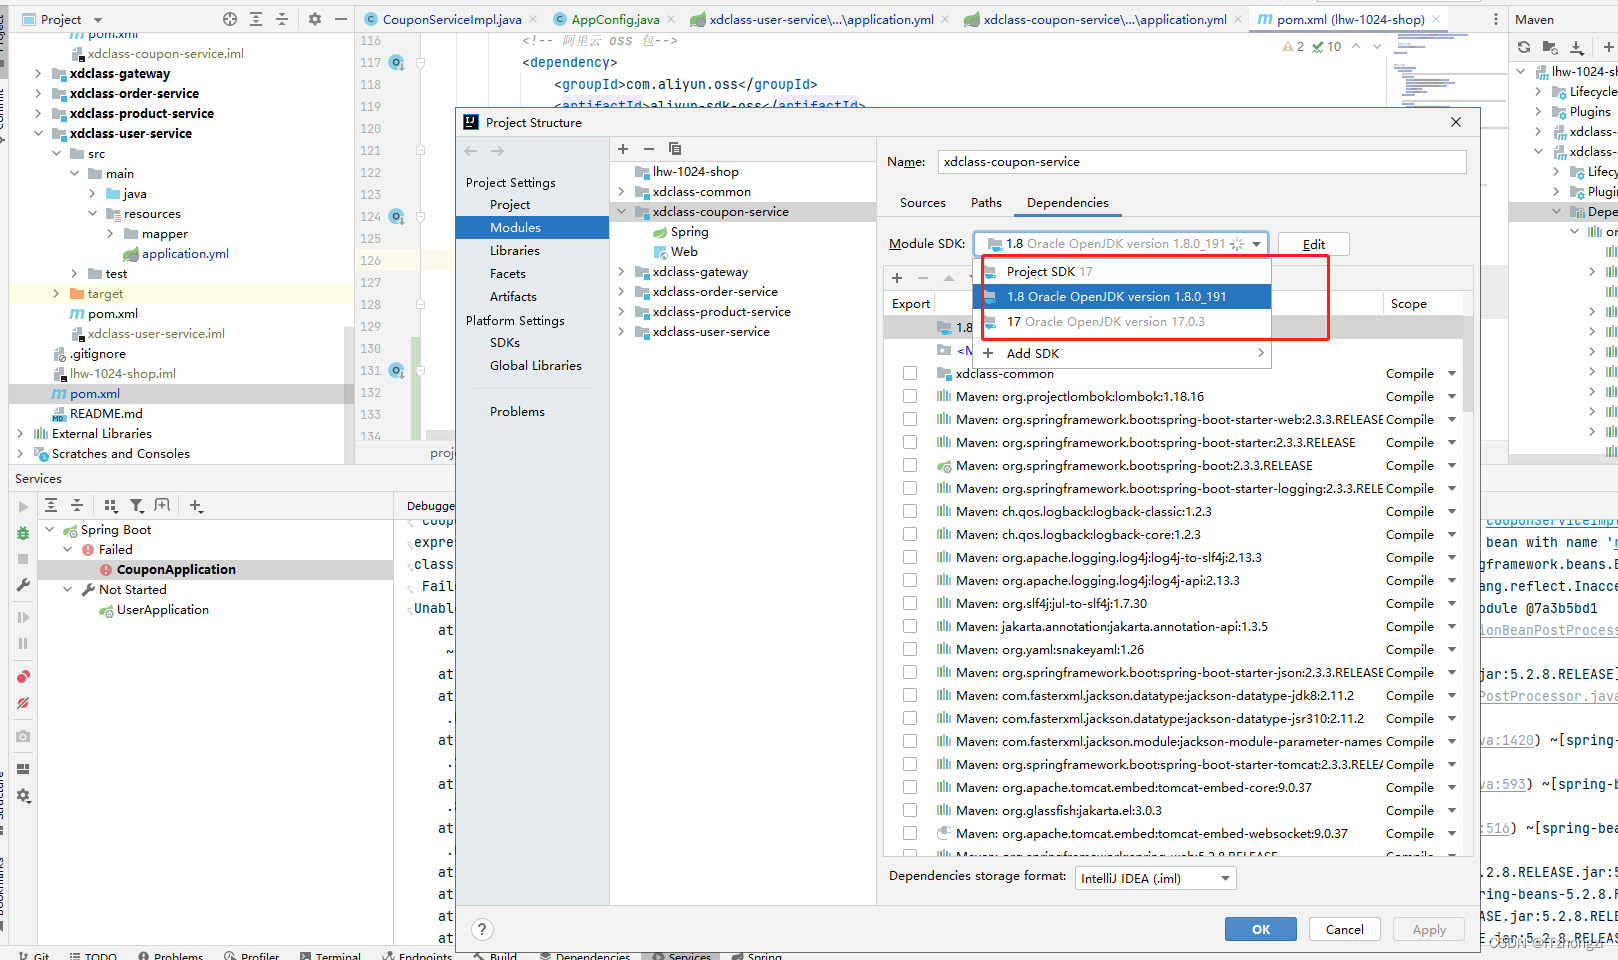Open scope dropdown for xdclass-common row
This screenshot has height=960, width=1618.
click(x=1452, y=373)
